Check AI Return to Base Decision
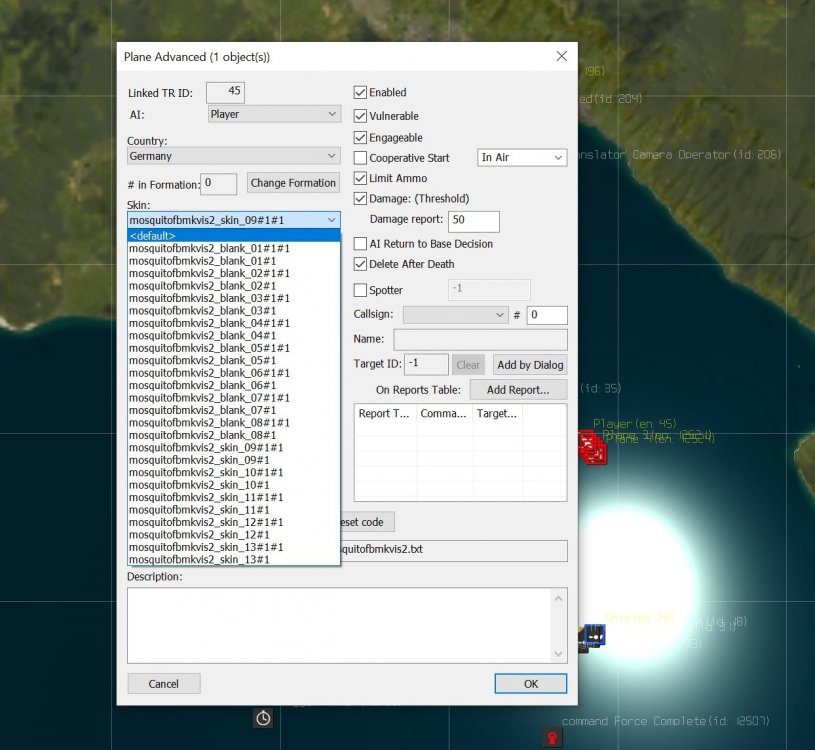Image resolution: width=815 pixels, height=750 pixels. pos(361,244)
